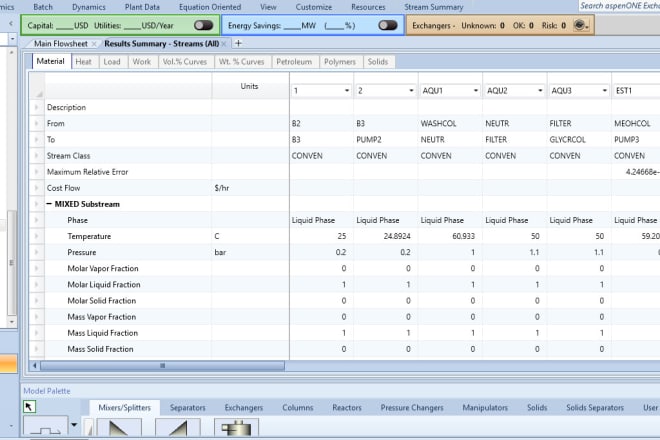
Task: Show Separators in Model Palette
Action: 188,408
